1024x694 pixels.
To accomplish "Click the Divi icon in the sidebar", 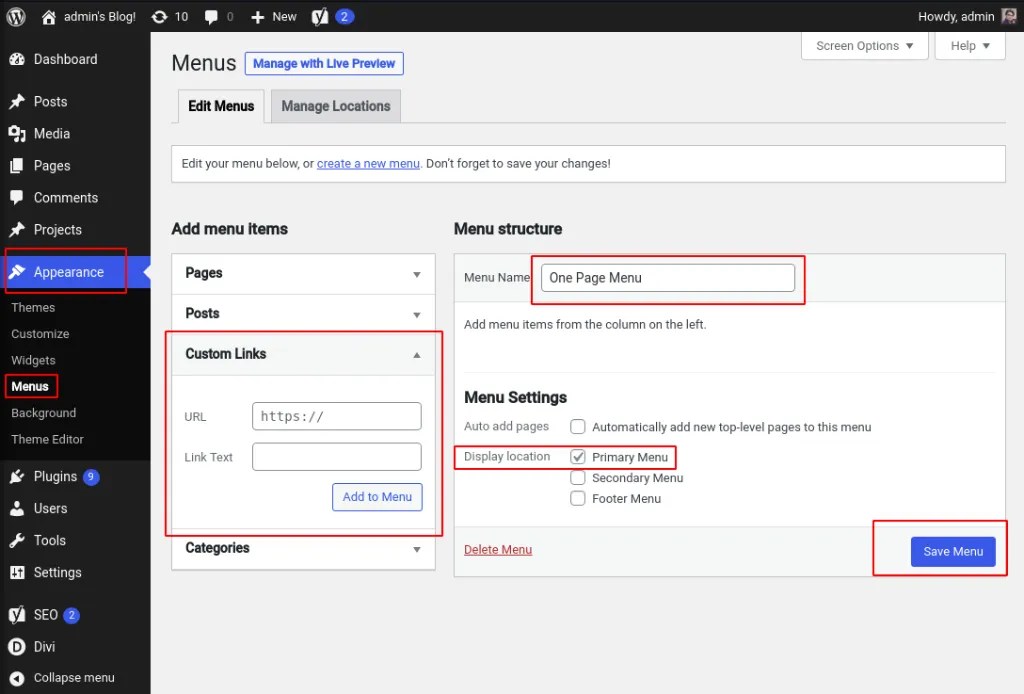I will (x=17, y=646).
